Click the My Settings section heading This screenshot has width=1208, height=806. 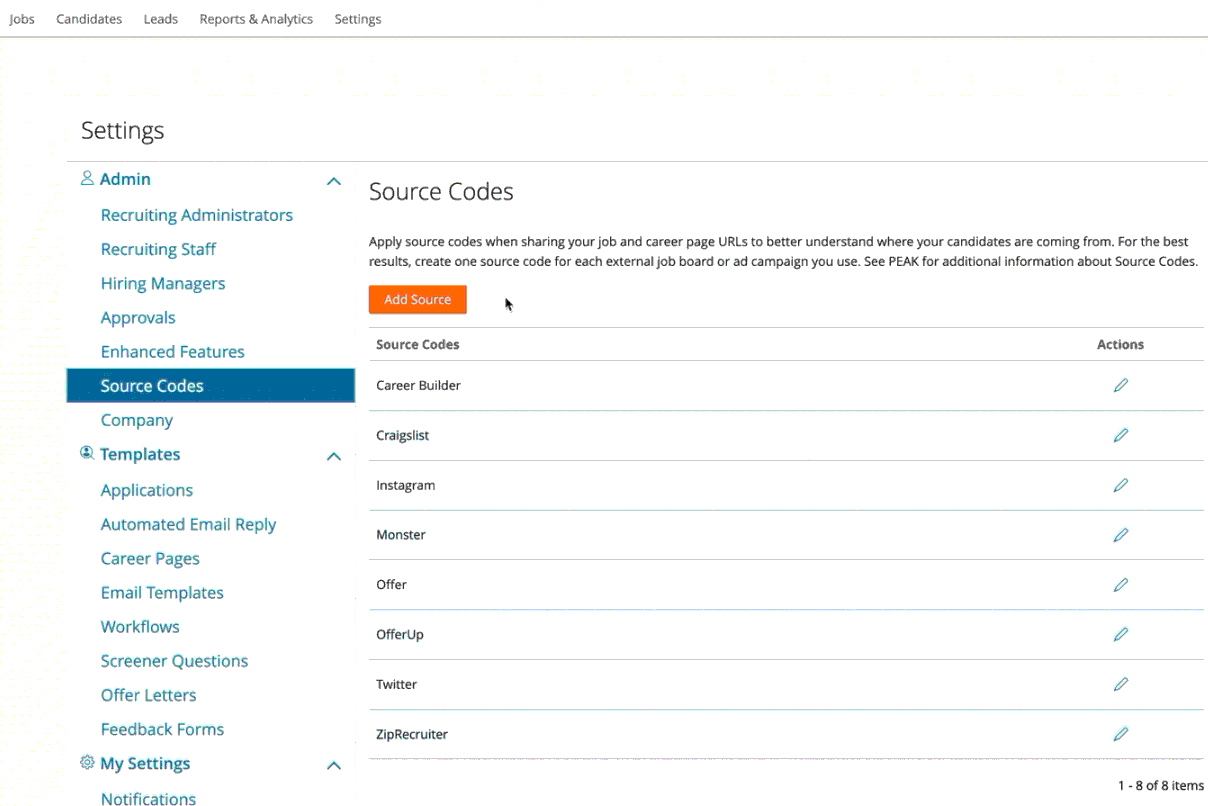(x=145, y=763)
